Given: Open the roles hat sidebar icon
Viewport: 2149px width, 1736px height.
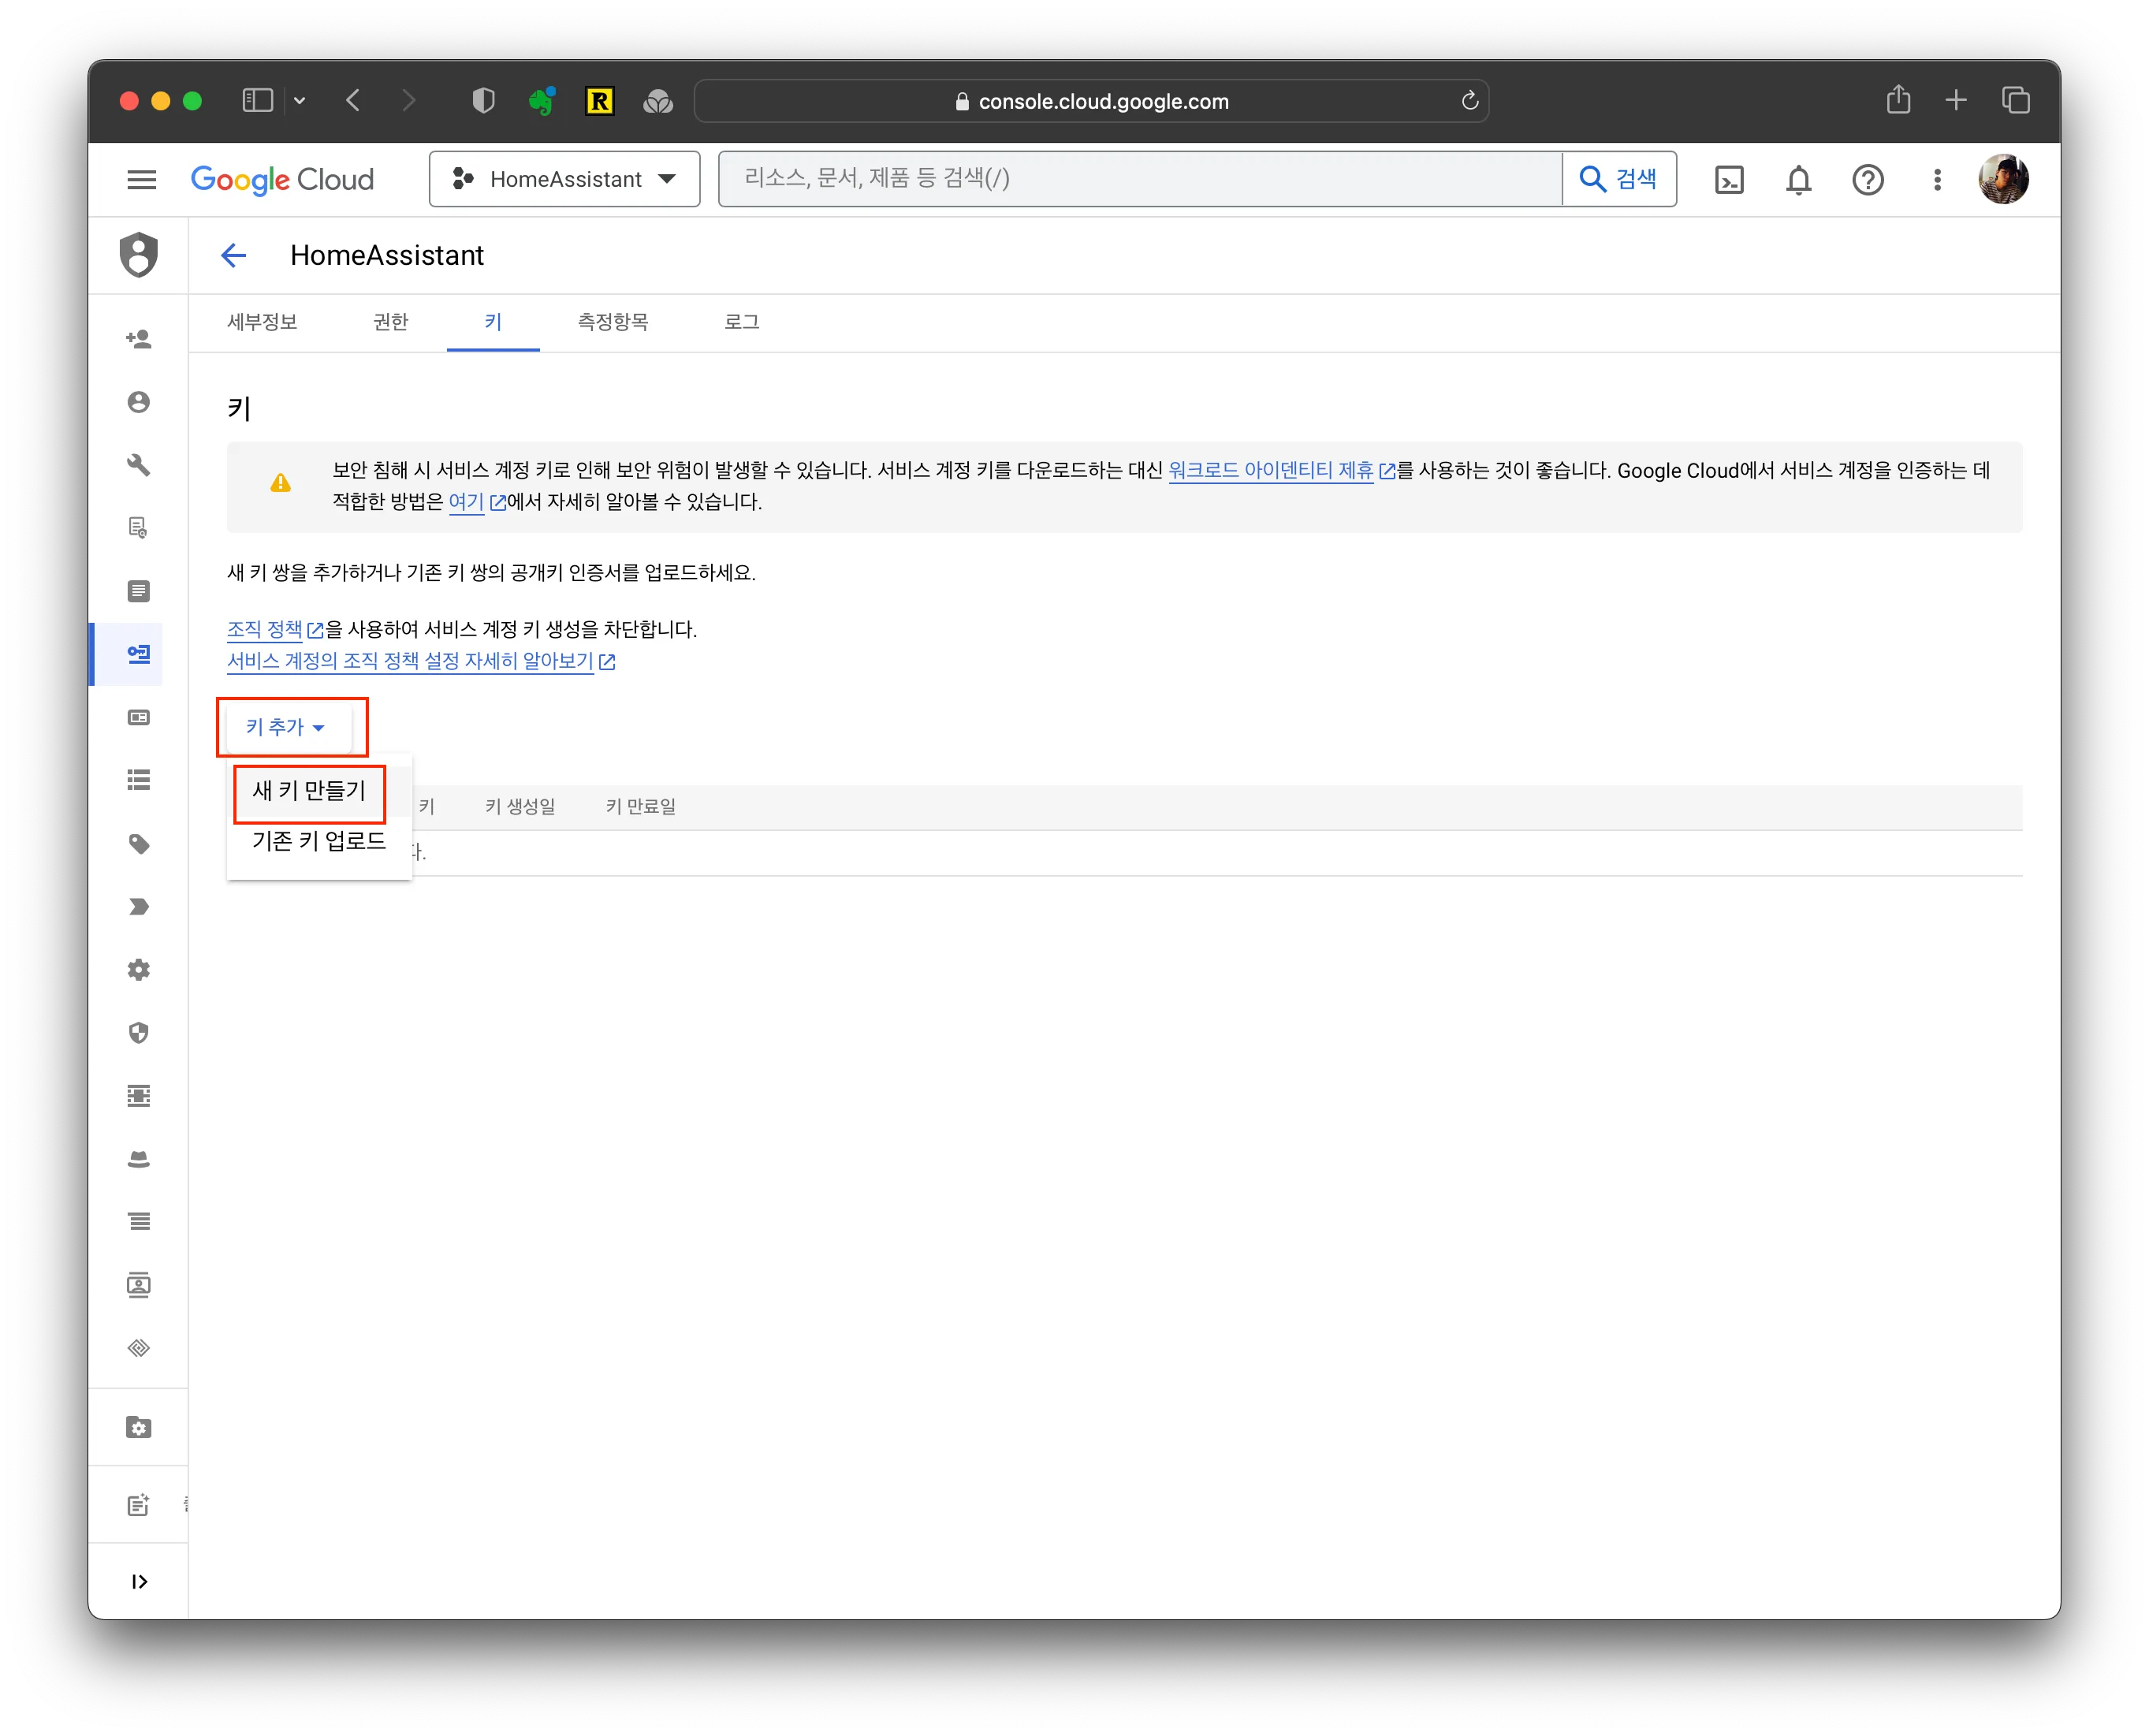Looking at the screenshot, I should tap(139, 1159).
